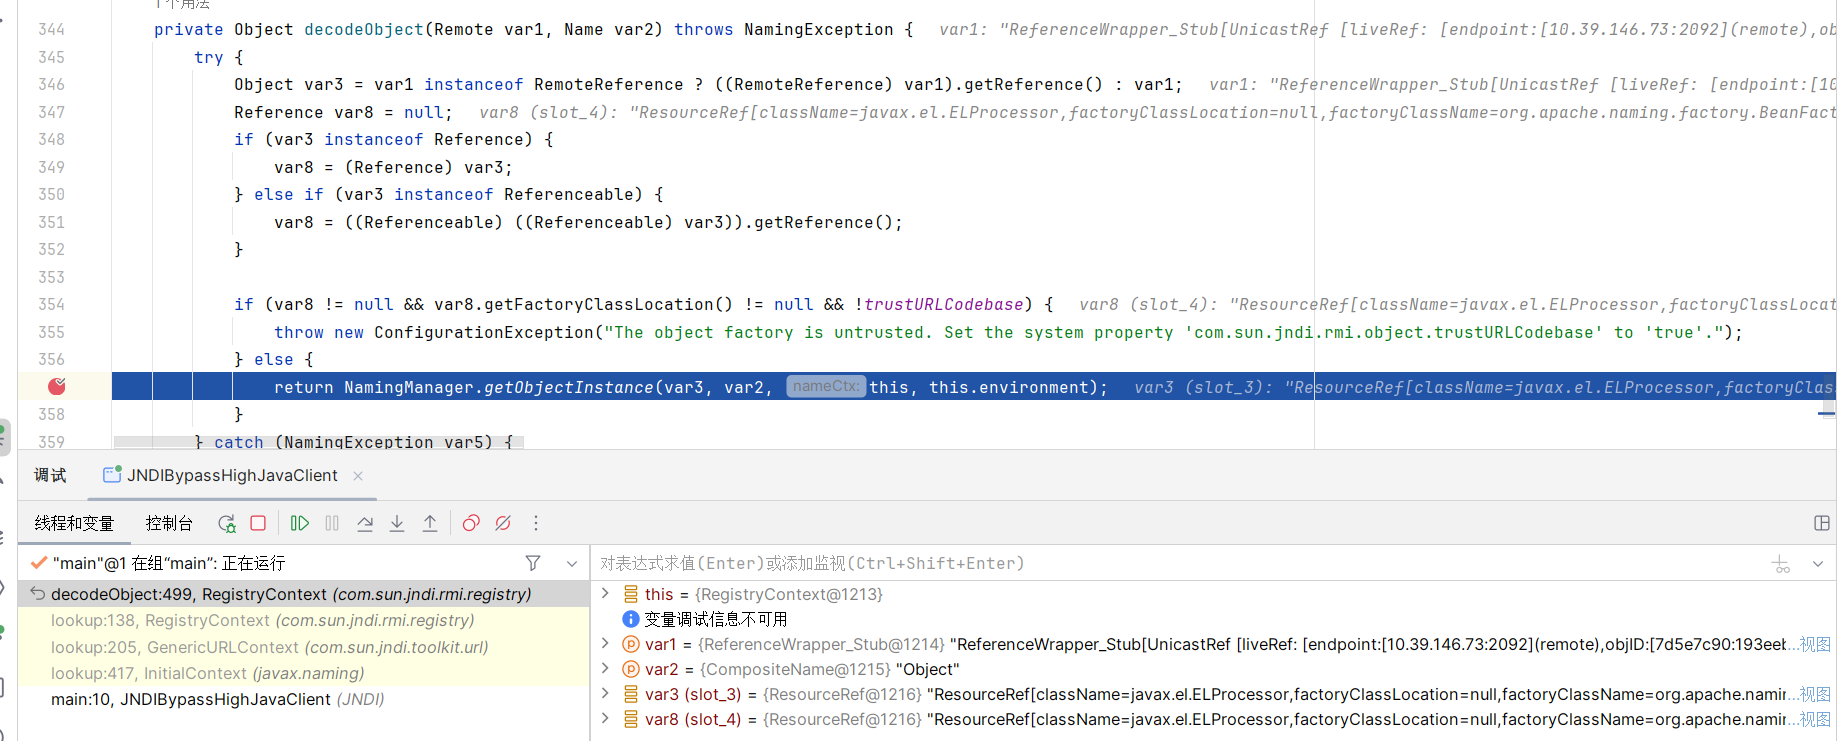1846x741 pixels.
Task: Select frame lookup:205, GenericURLContext
Action: [304, 647]
